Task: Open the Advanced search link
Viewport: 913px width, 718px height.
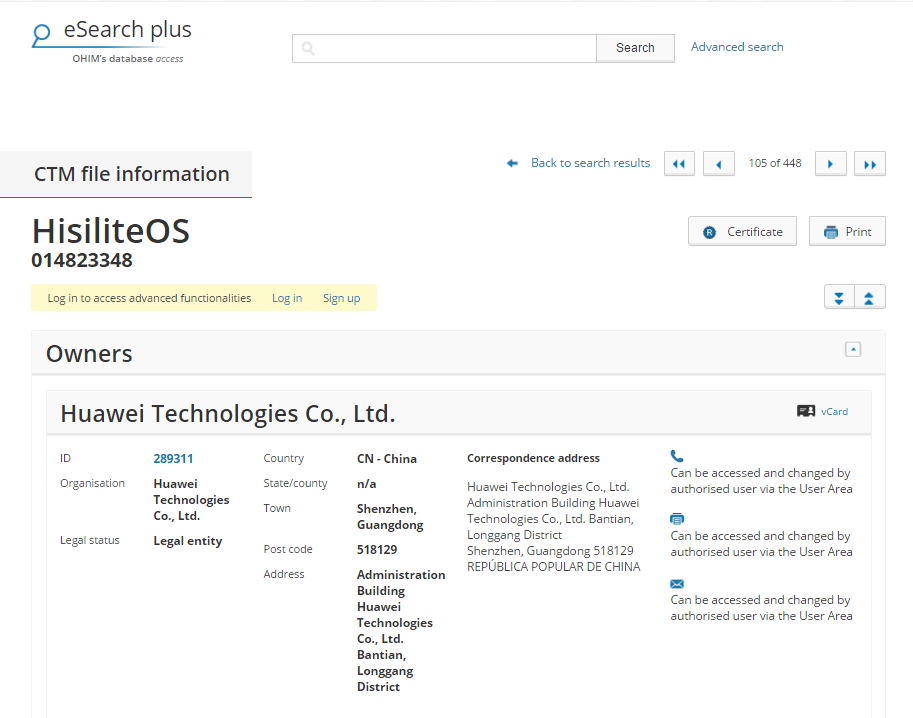Action: (x=737, y=47)
